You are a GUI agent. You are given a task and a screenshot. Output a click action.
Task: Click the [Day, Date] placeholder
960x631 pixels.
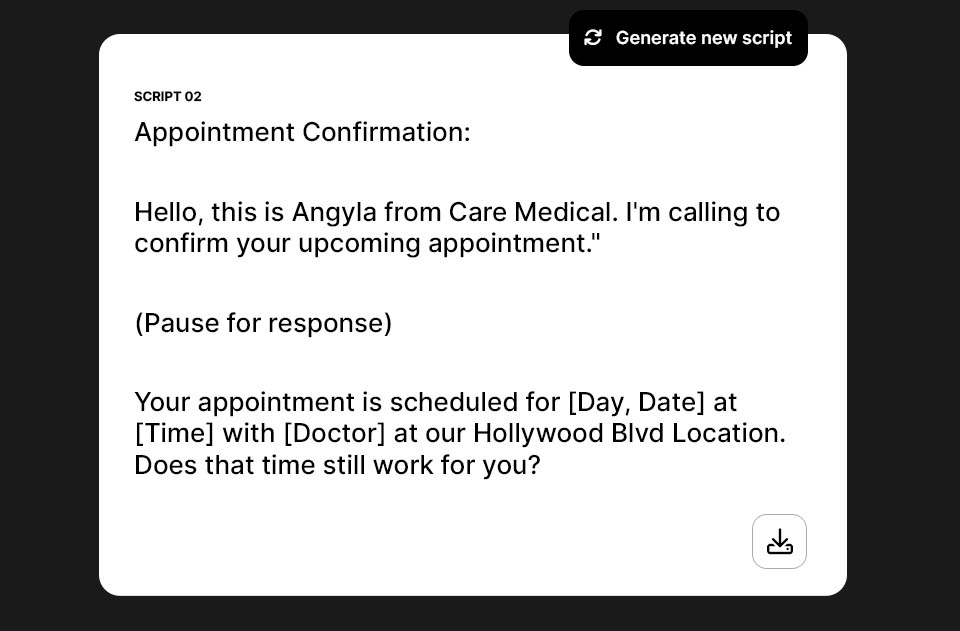tap(637, 403)
